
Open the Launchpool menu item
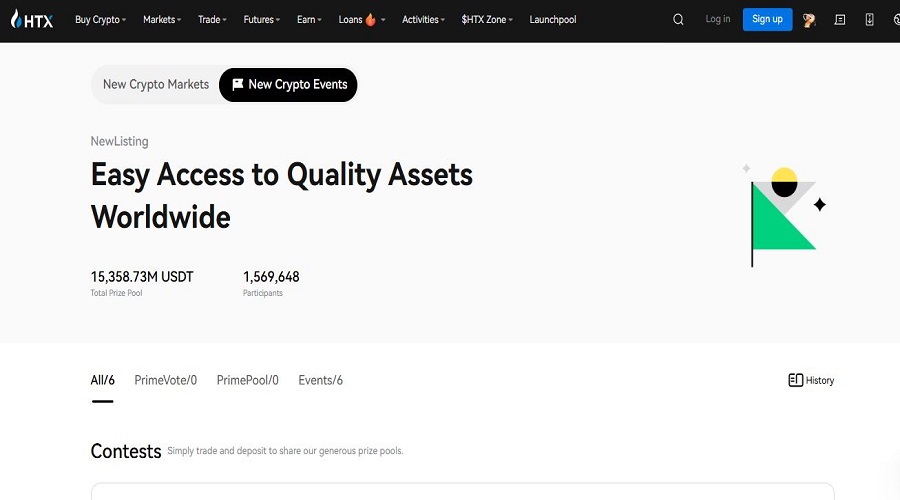point(553,19)
